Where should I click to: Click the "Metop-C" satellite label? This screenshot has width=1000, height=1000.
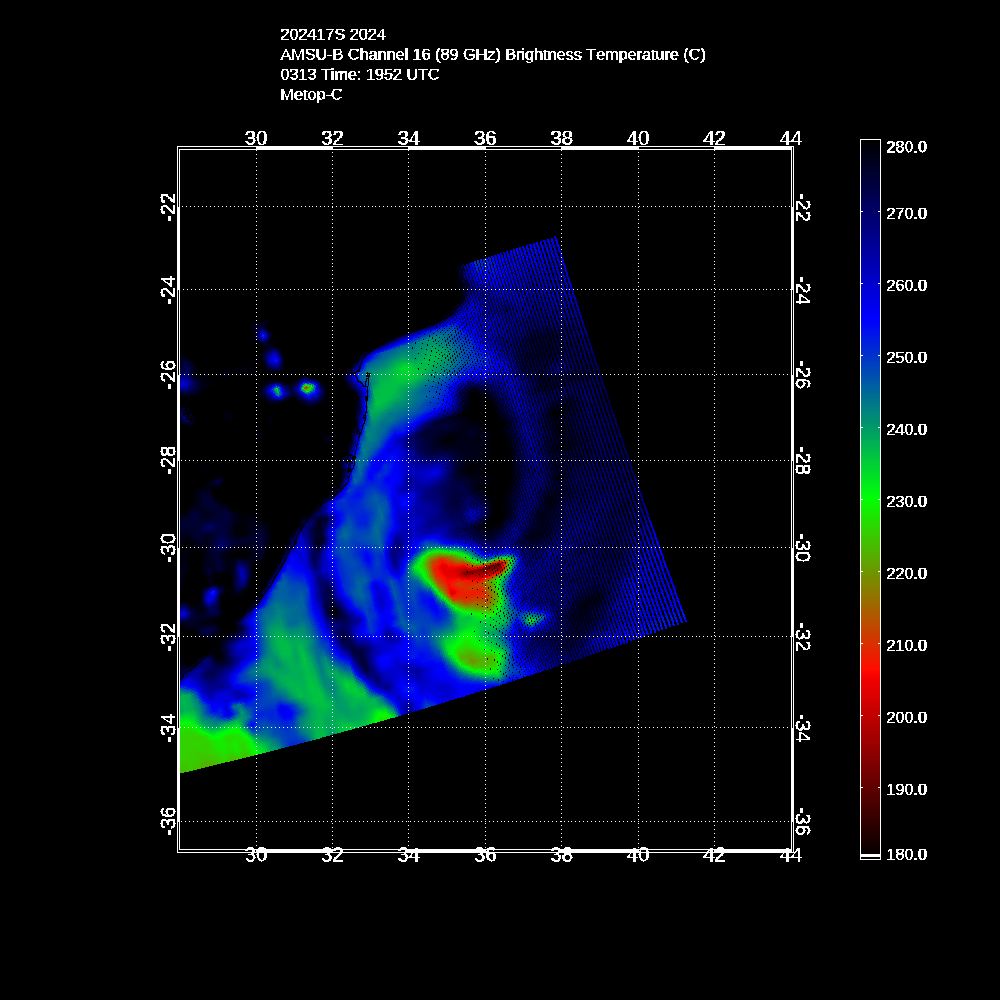click(x=311, y=94)
